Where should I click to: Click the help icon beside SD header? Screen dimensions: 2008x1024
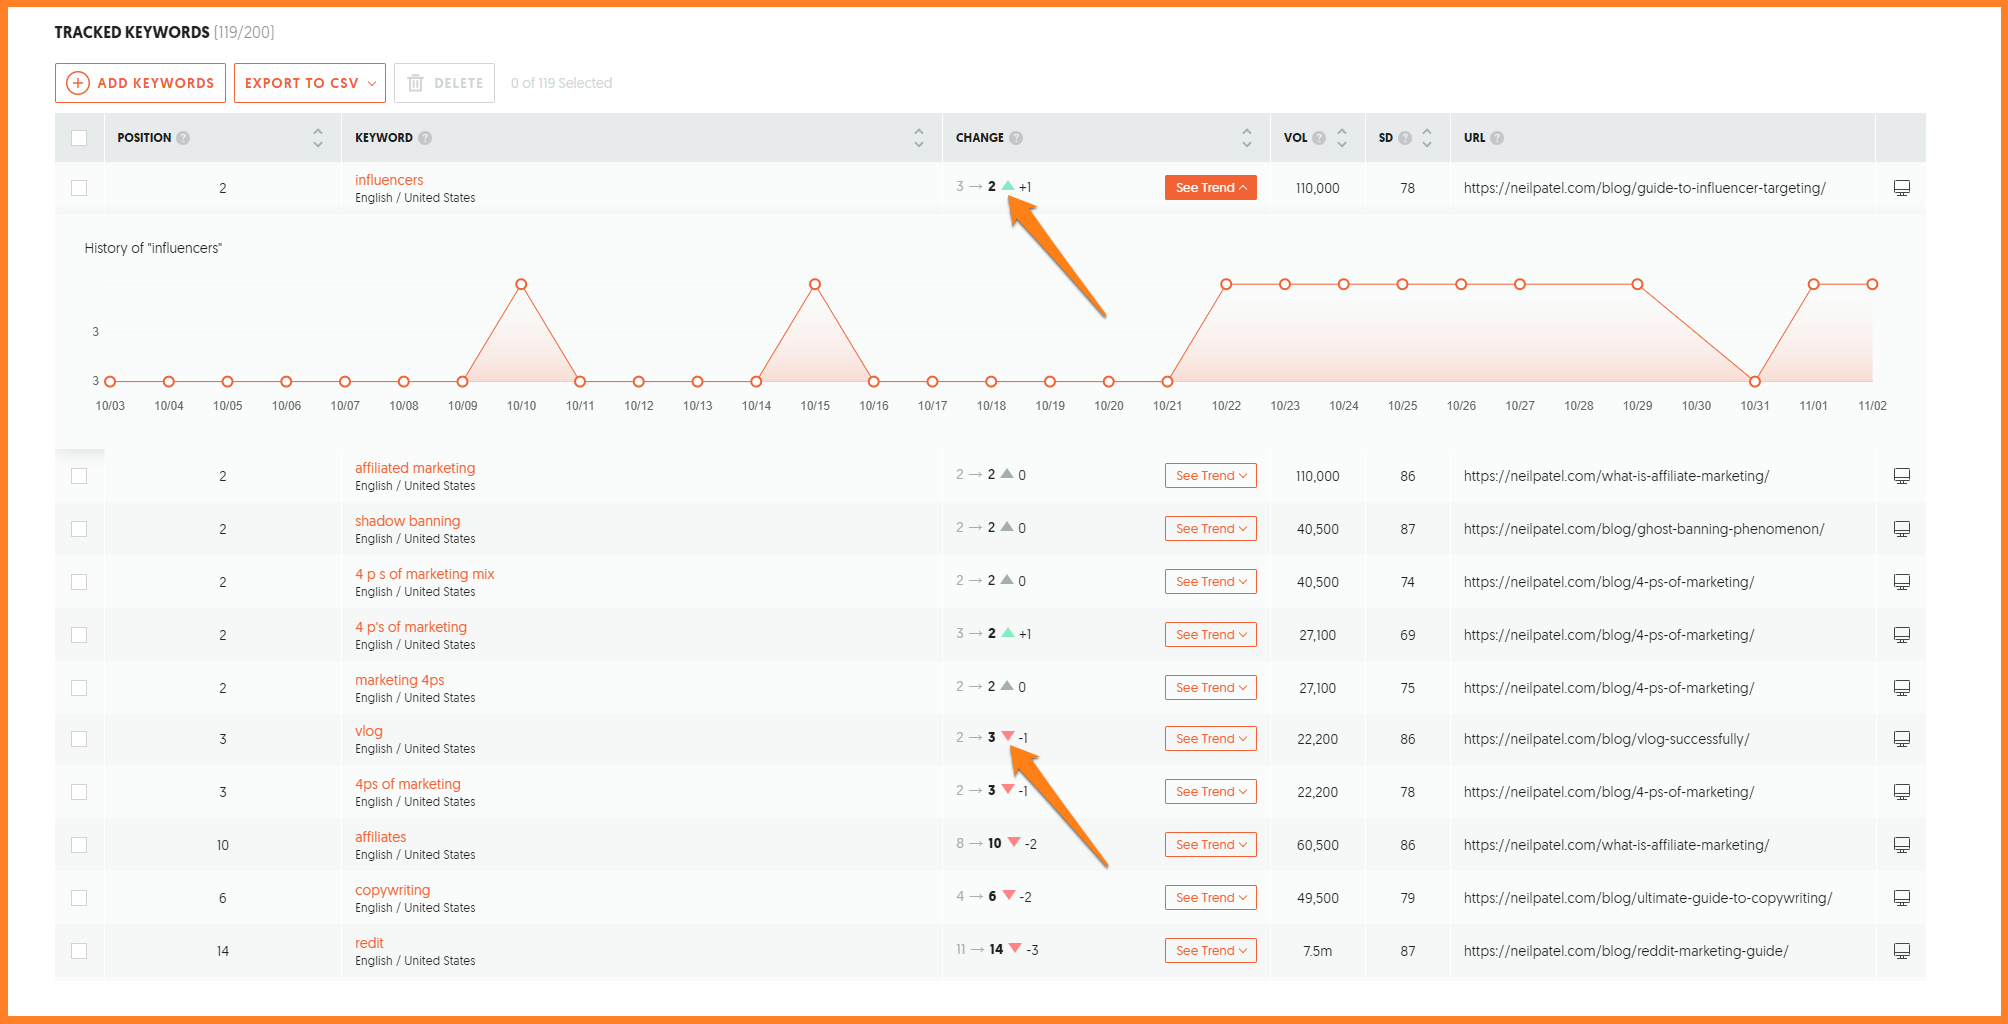(x=1405, y=138)
